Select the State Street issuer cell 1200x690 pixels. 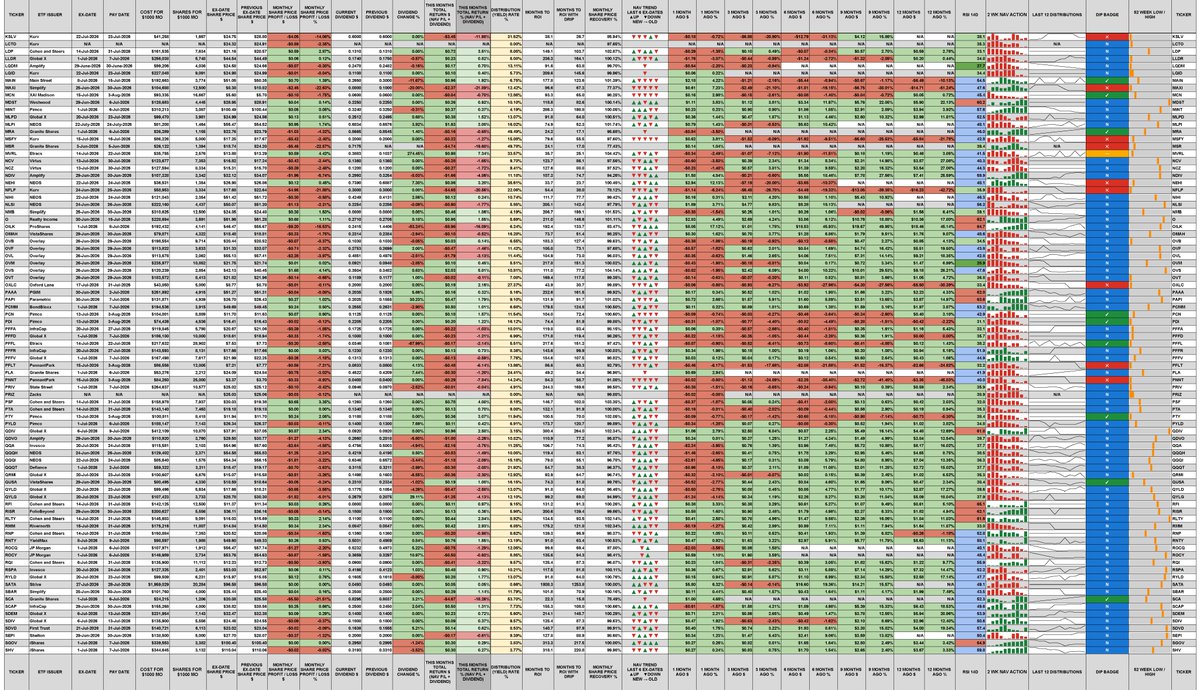point(50,387)
